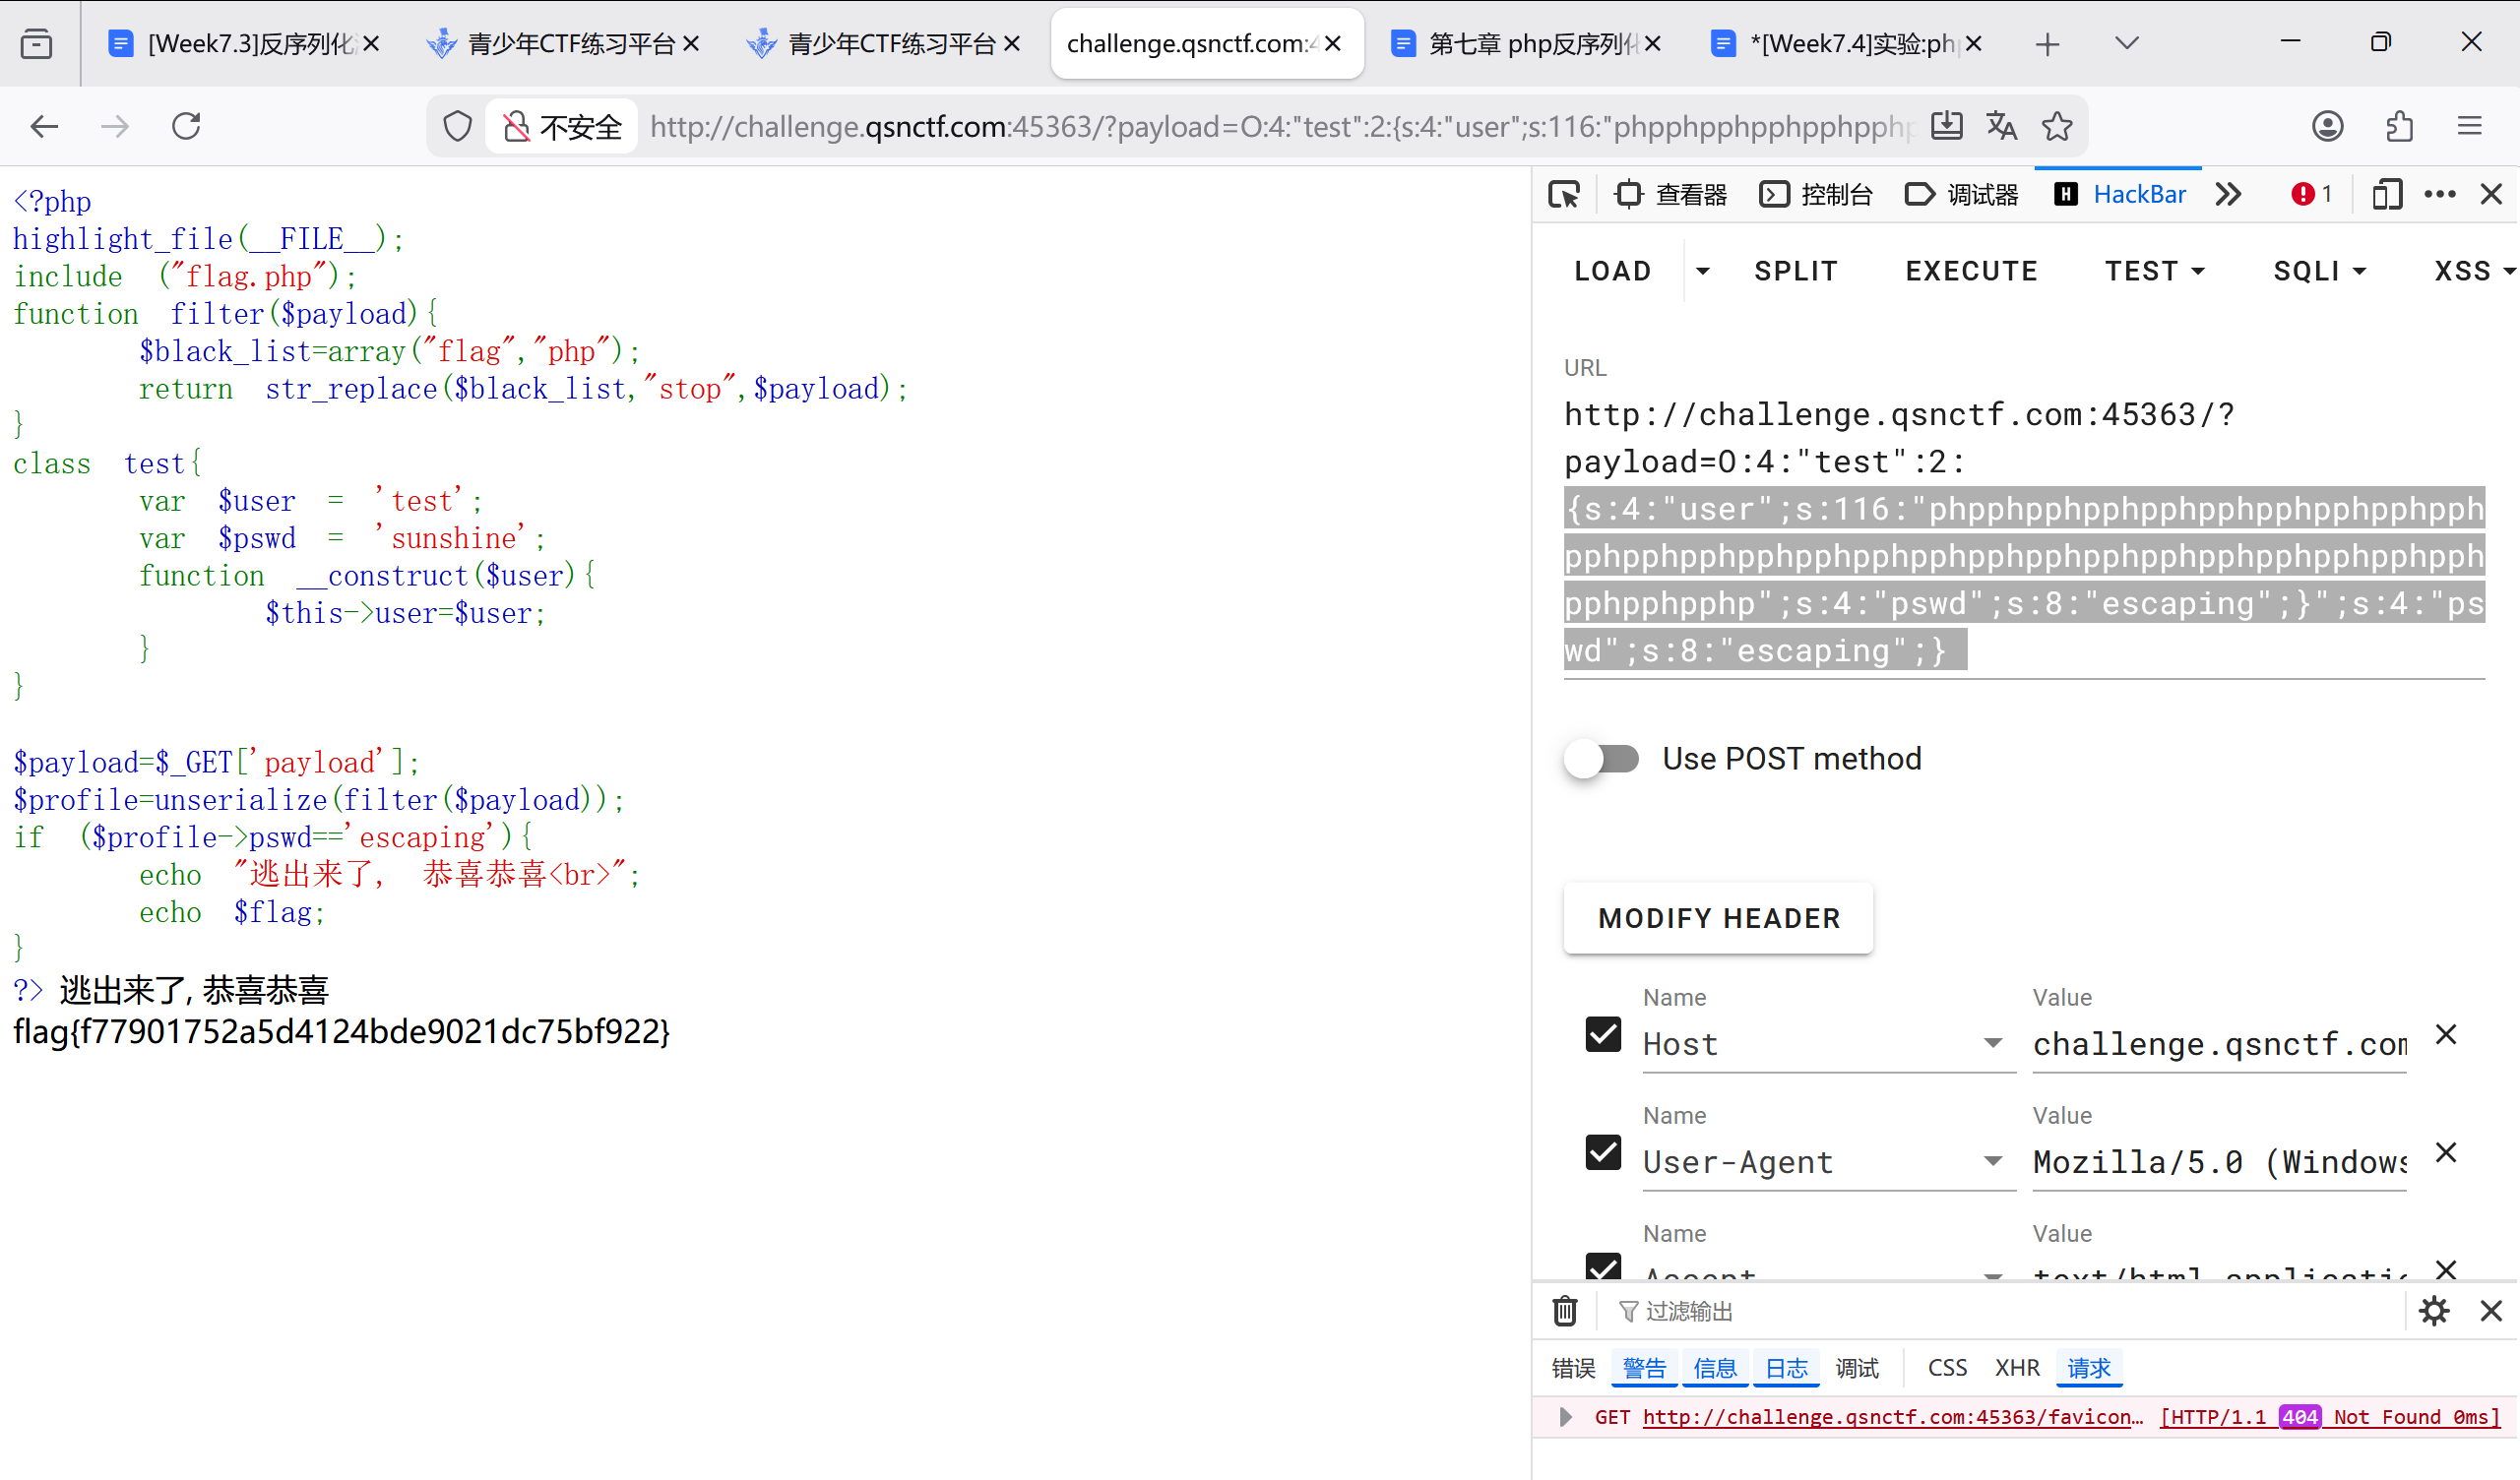
Task: Open console settings gear icon
Action: (x=2434, y=1310)
